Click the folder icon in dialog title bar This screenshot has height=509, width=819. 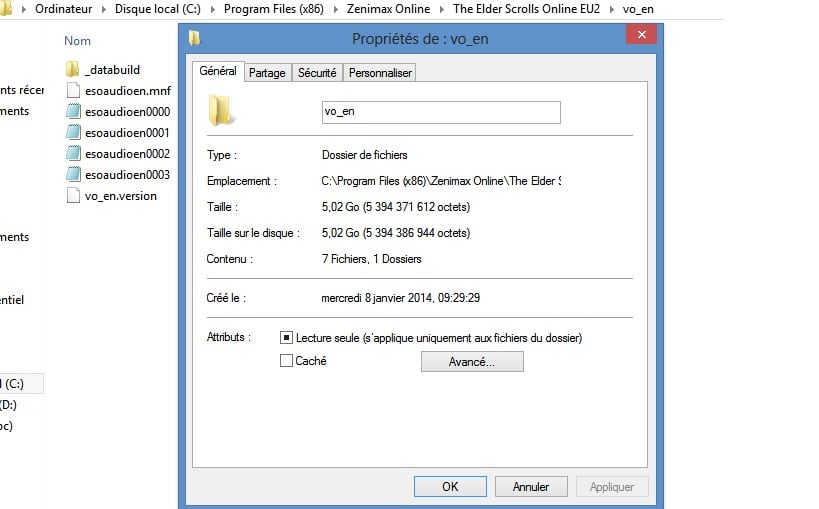[x=194, y=38]
